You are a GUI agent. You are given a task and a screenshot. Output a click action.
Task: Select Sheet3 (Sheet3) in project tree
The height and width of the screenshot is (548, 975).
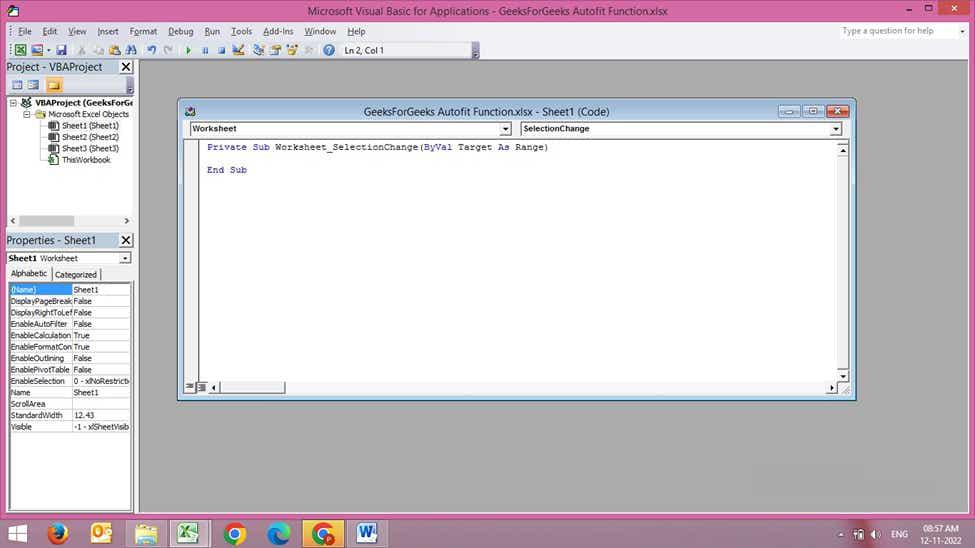(x=90, y=149)
